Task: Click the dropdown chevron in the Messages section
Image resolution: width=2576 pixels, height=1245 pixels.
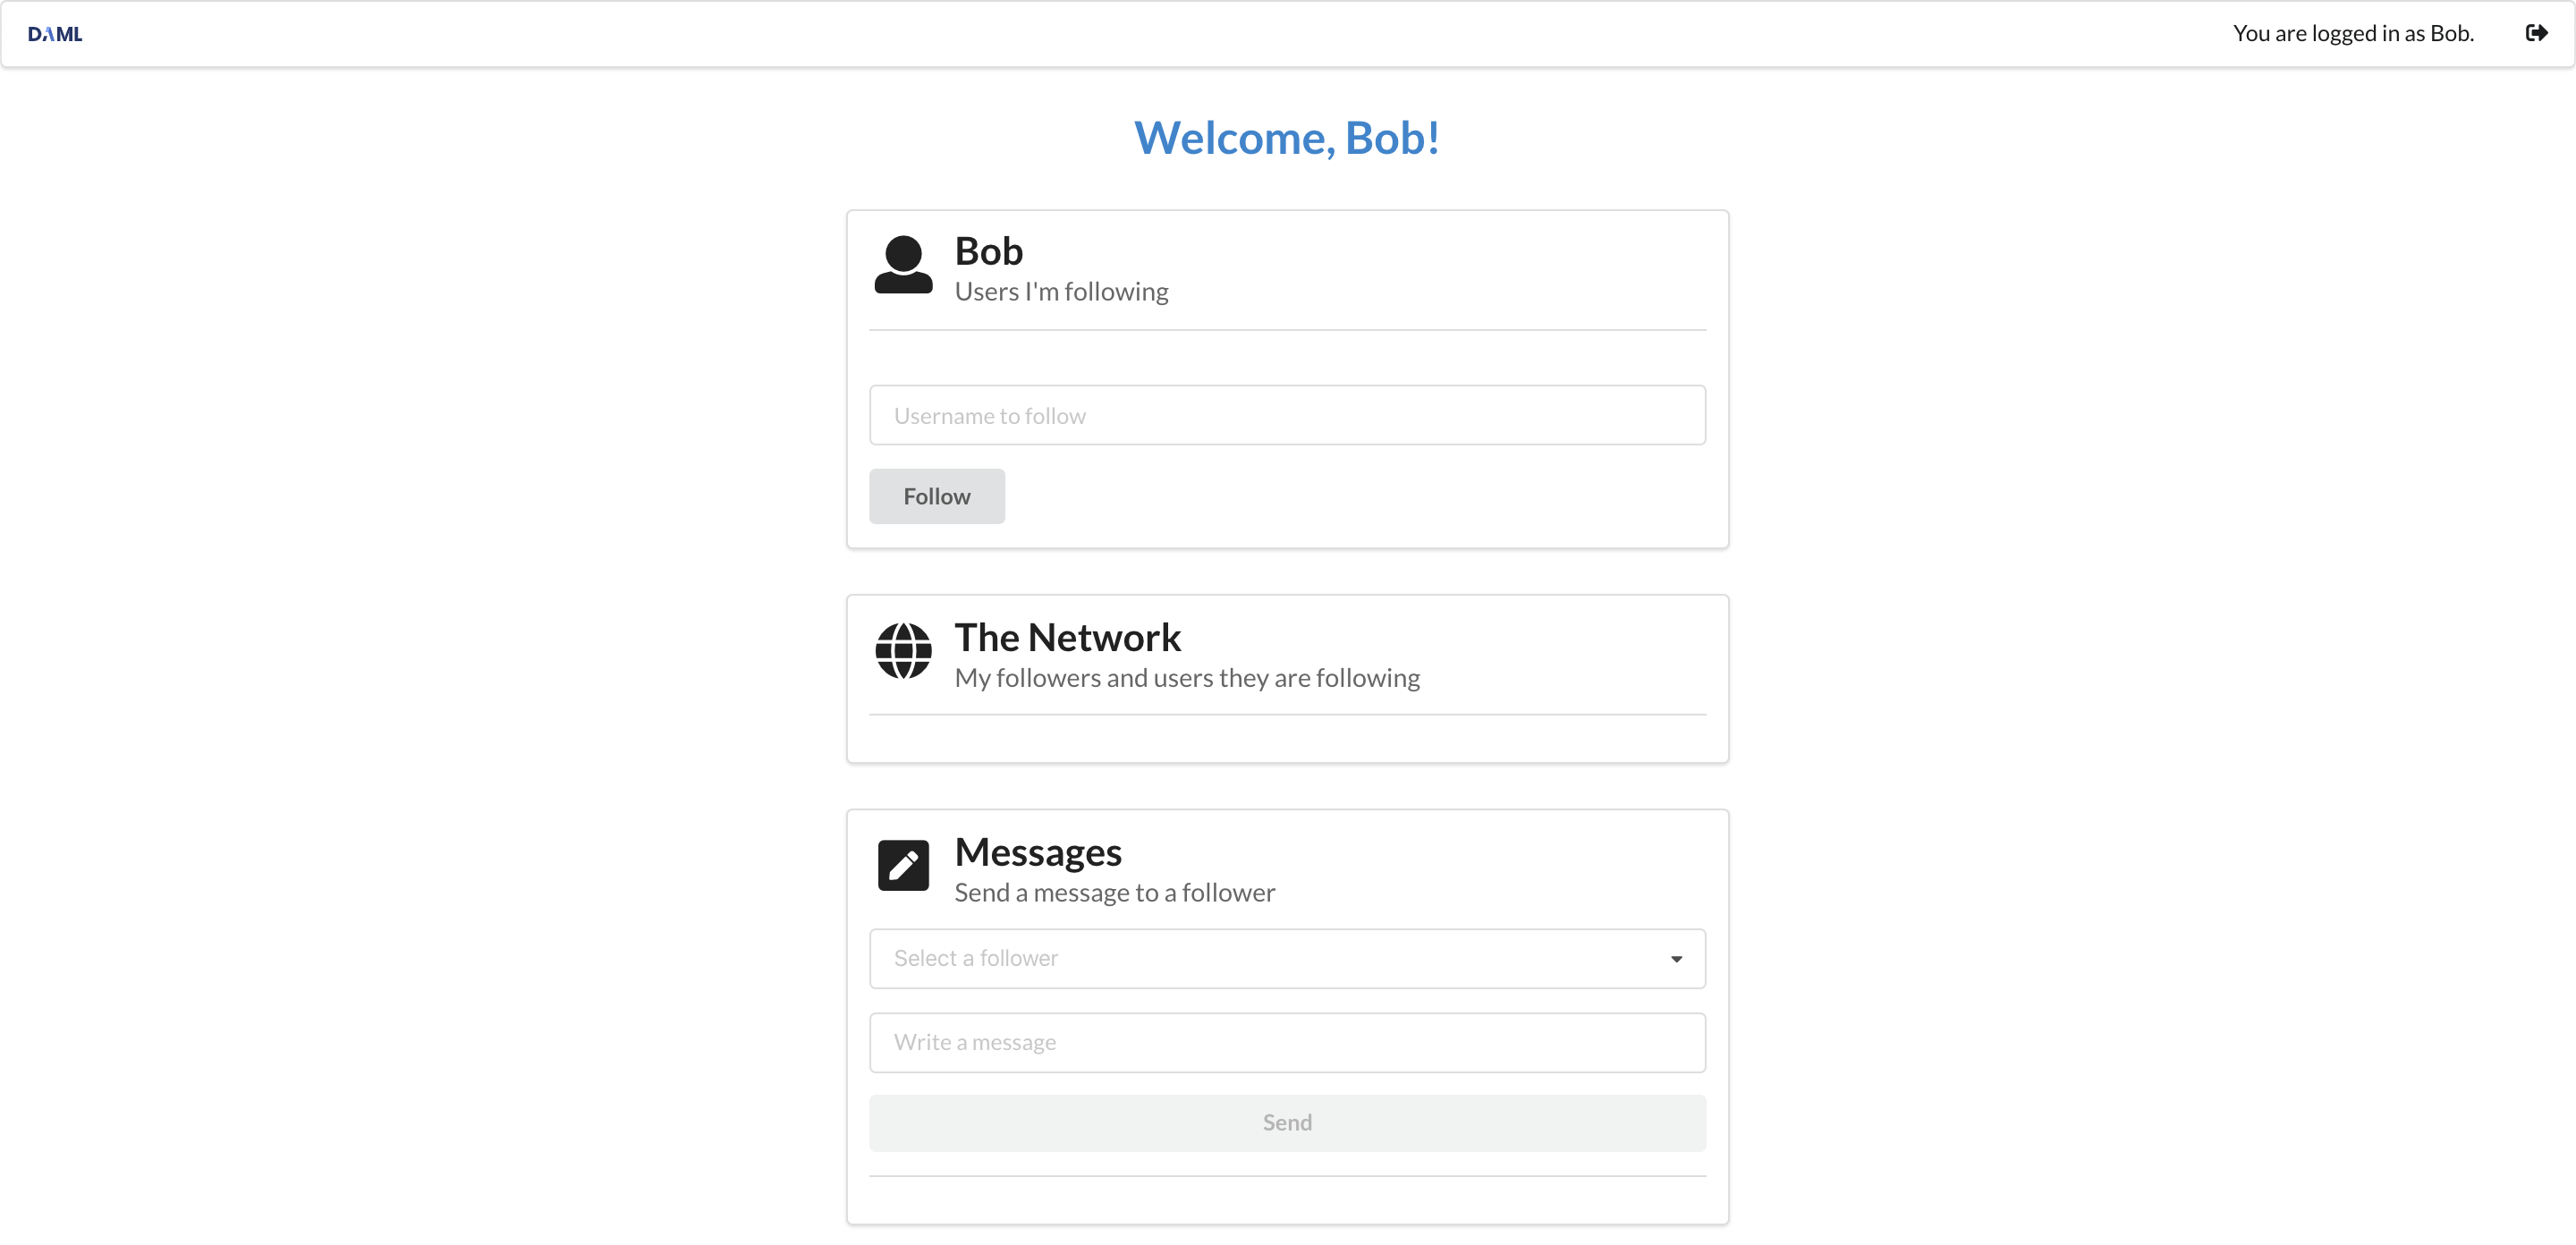Action: click(1676, 958)
